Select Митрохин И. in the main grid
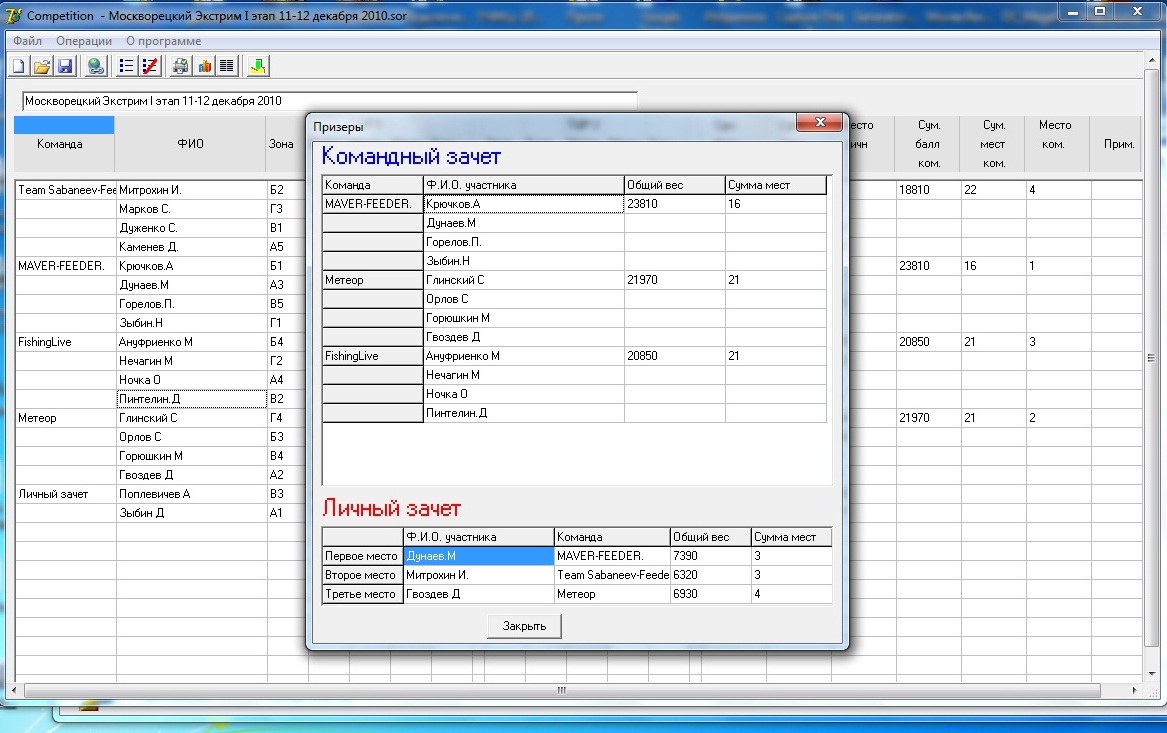1167x733 pixels. tap(191, 190)
